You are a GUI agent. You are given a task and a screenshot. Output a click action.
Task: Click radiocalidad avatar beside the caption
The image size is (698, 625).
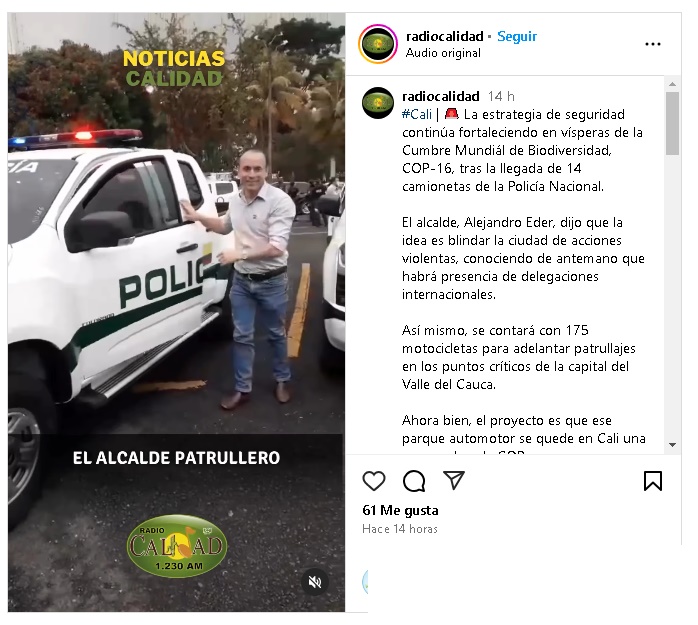(x=378, y=103)
